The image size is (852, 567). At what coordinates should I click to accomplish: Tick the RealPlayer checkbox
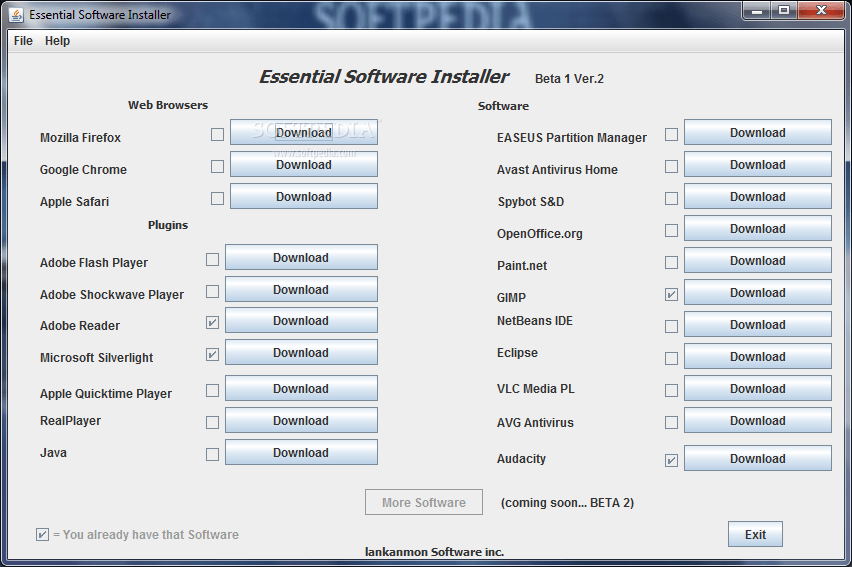click(x=212, y=422)
